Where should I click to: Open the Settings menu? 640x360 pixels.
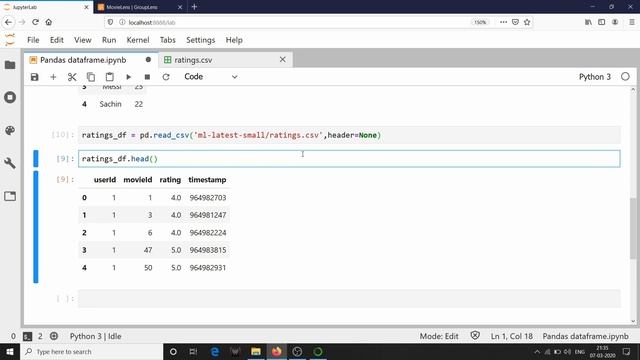200,40
